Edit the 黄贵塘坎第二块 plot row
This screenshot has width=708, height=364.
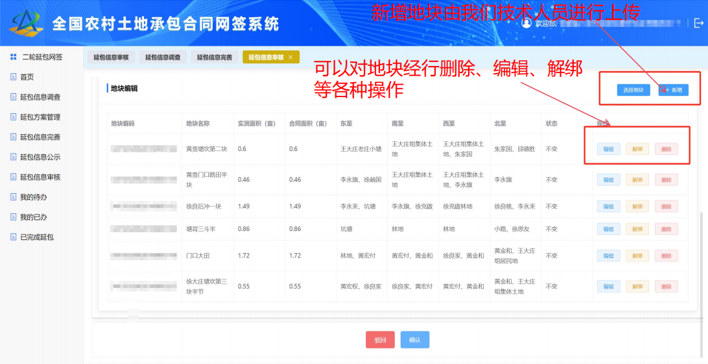coord(608,149)
